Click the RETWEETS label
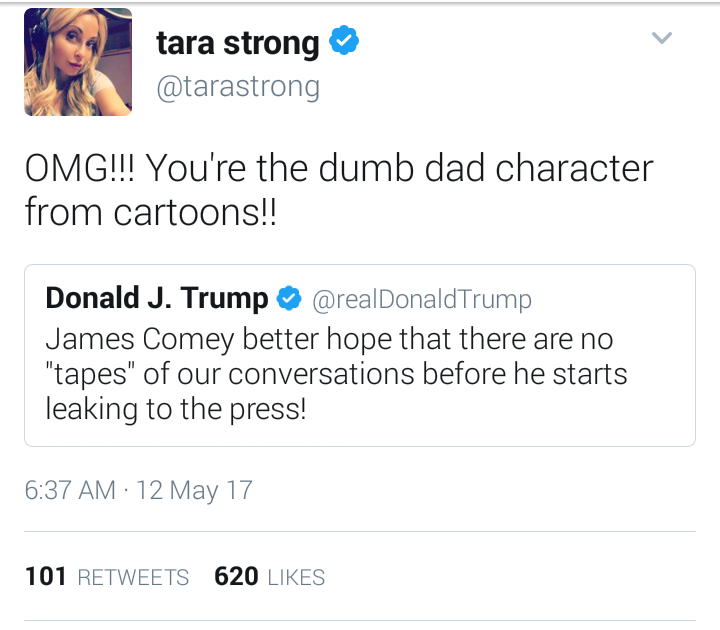 pos(132,578)
